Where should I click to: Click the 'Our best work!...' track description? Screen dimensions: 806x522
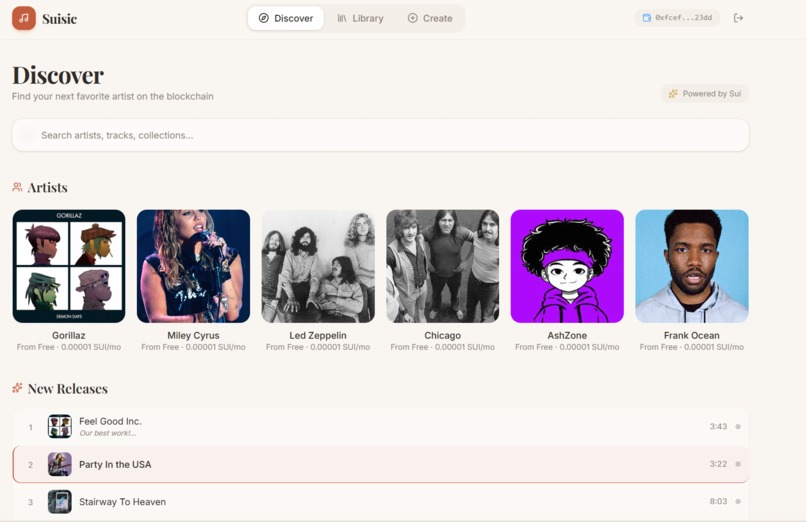pos(107,433)
